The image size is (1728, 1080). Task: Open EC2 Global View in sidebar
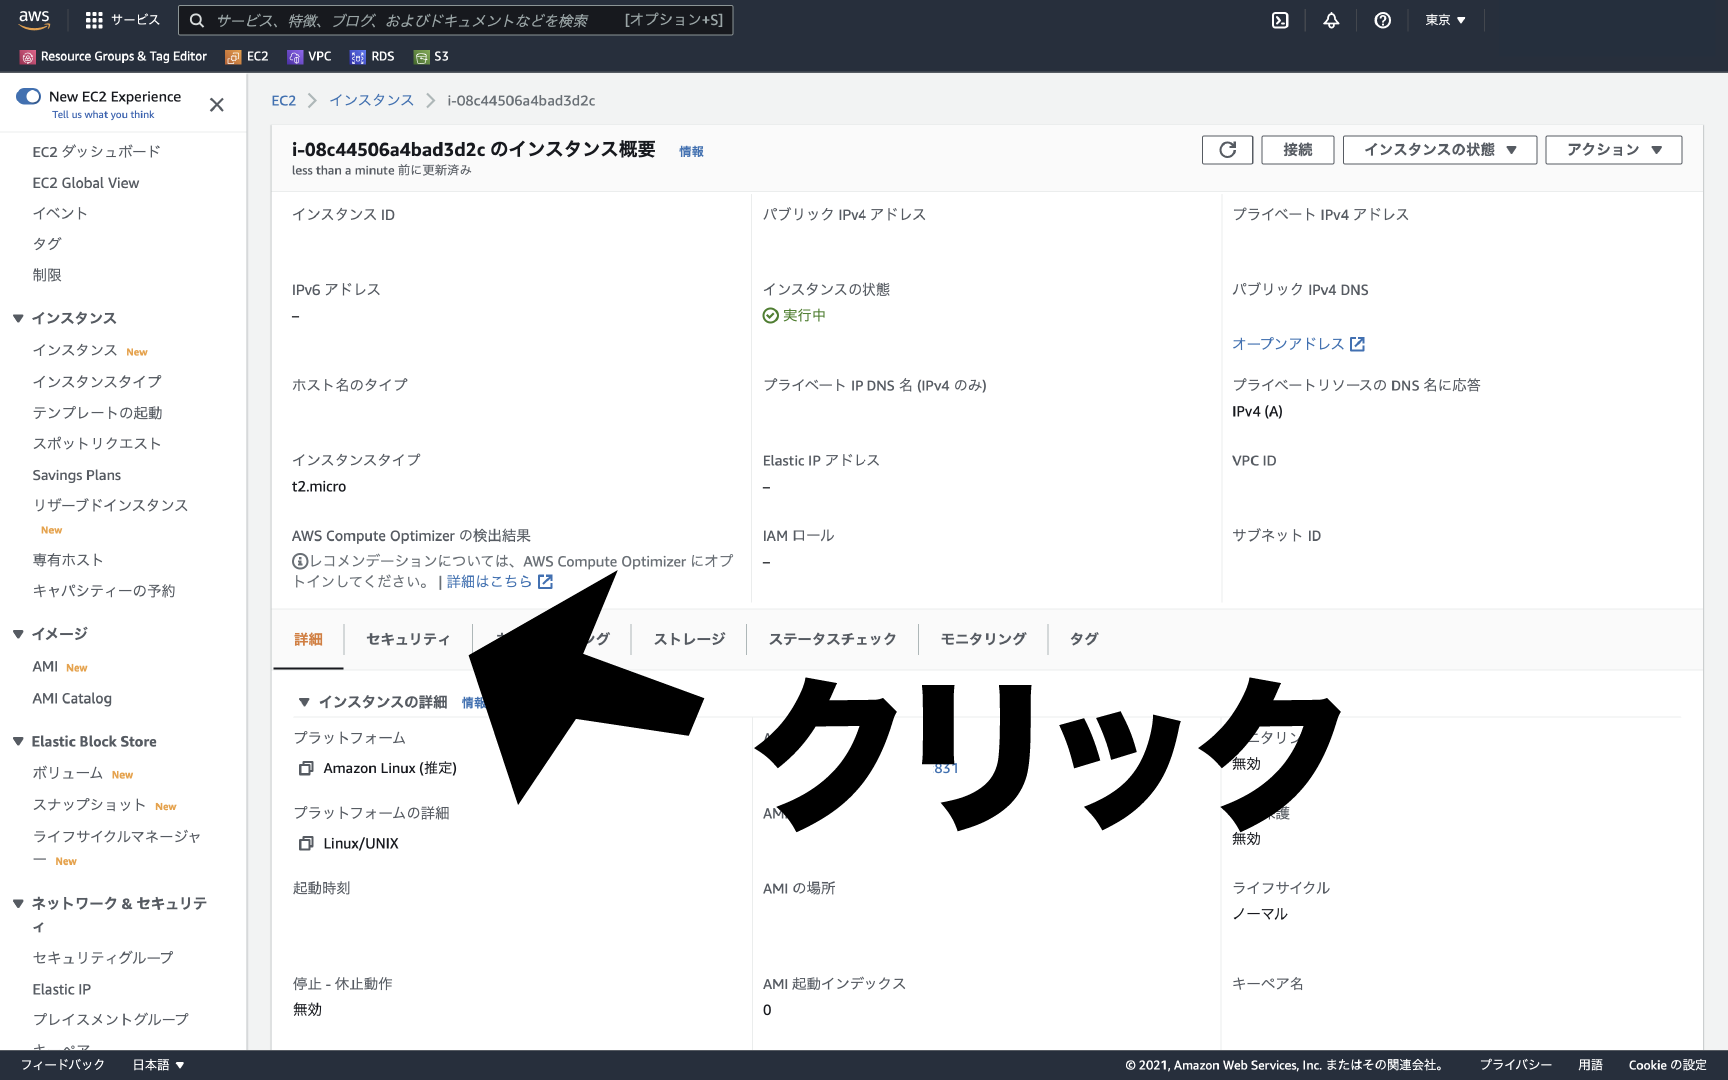(86, 183)
